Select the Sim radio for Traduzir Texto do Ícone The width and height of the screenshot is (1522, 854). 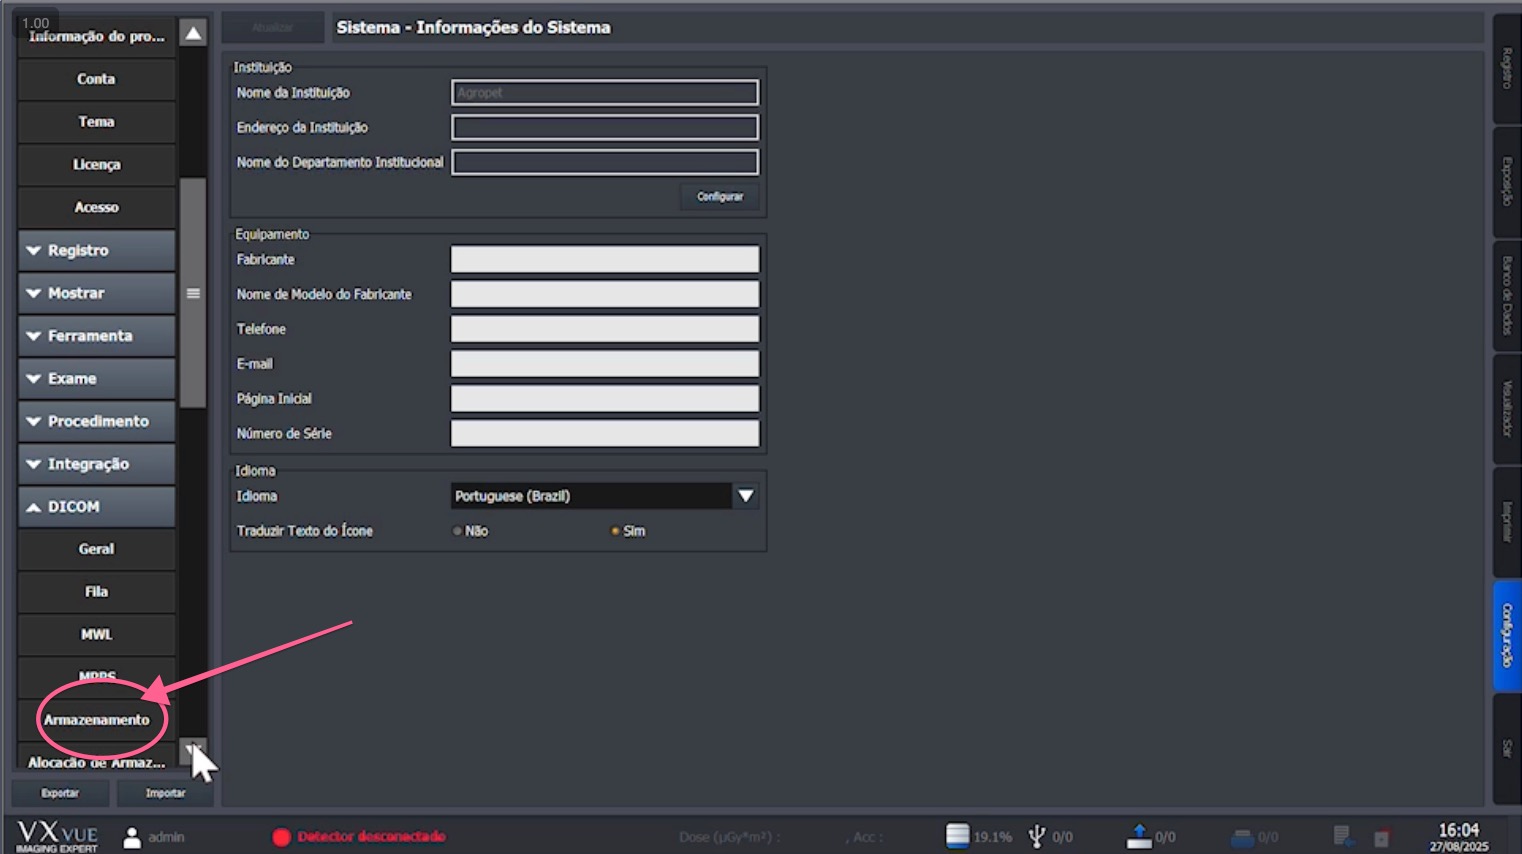click(615, 531)
